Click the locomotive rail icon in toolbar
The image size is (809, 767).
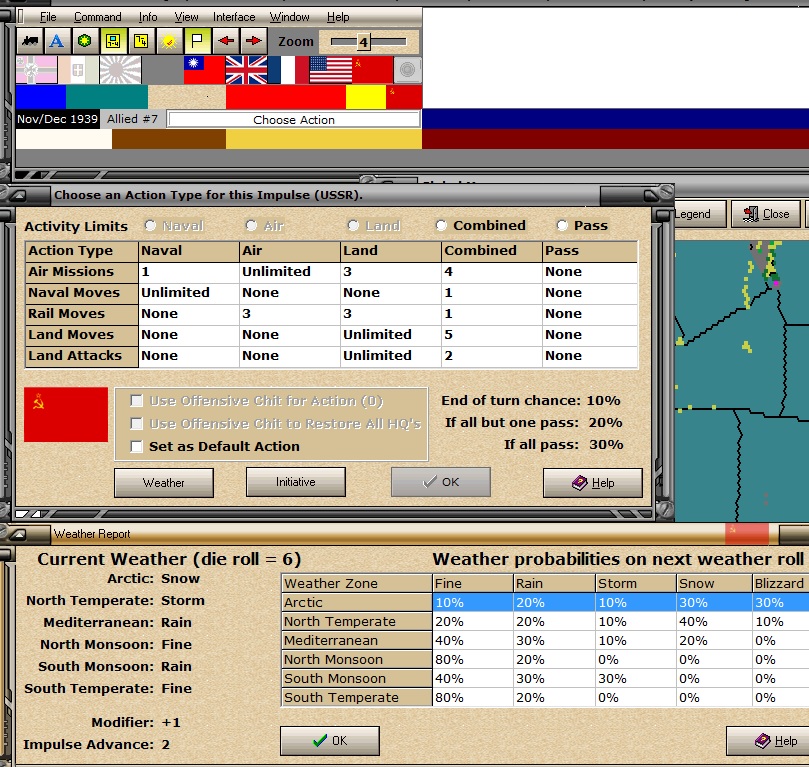30,41
